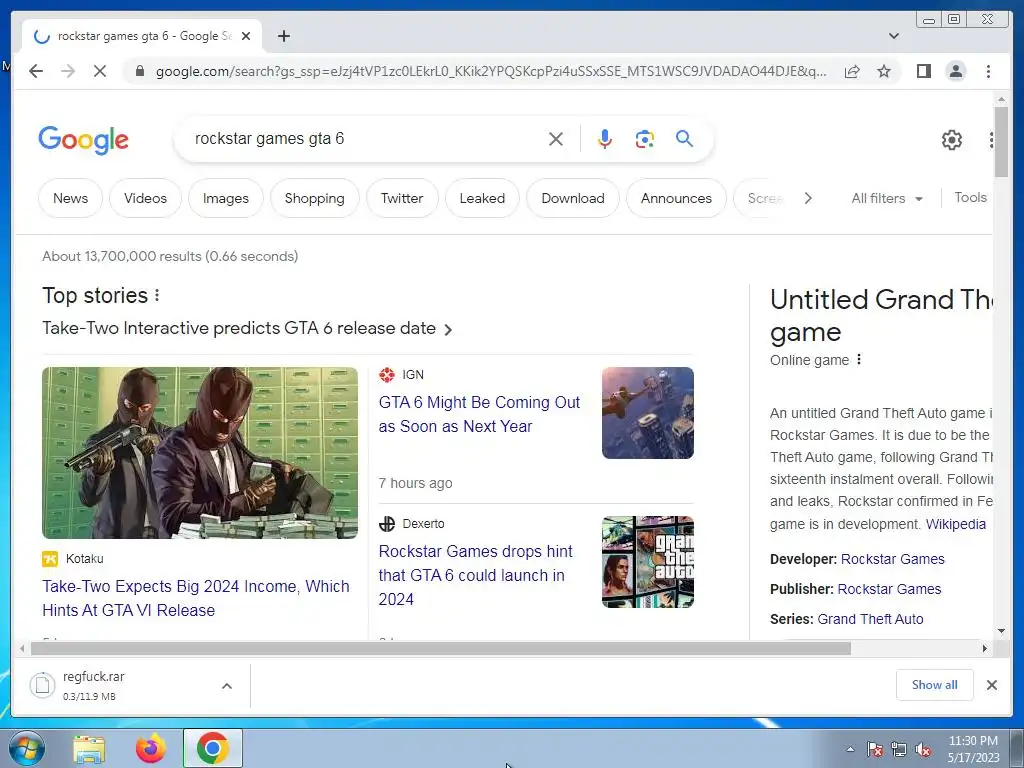The image size is (1024, 768).
Task: Open volume speaker tray icon
Action: [923, 750]
